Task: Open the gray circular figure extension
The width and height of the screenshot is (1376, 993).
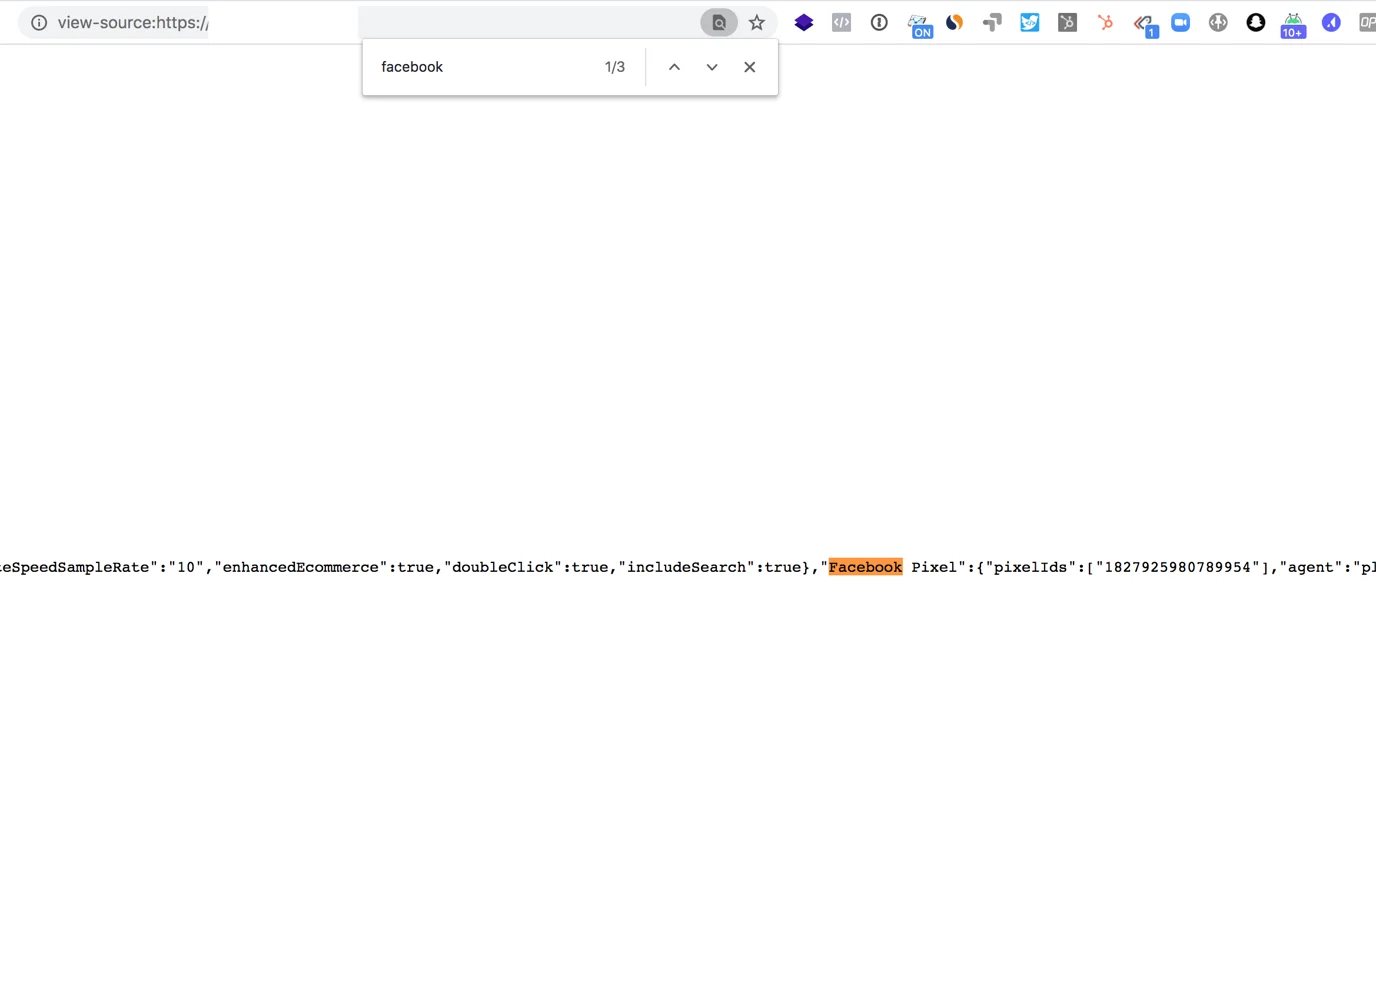Action: pyautogui.click(x=1218, y=22)
